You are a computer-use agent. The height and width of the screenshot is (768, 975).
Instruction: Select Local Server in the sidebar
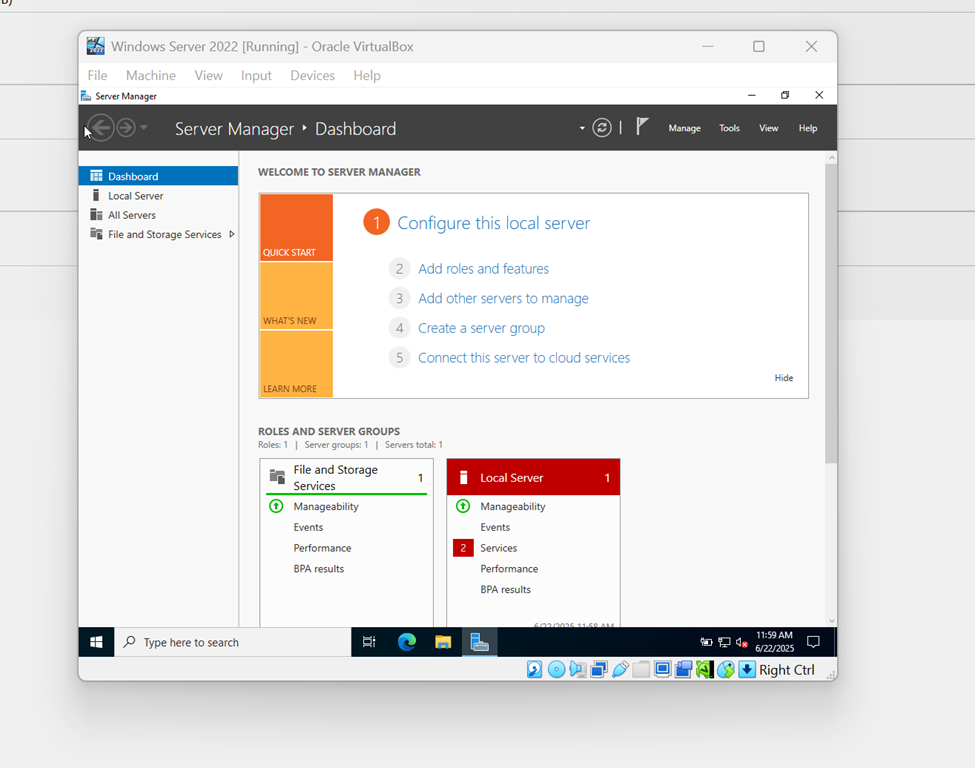pos(159,195)
